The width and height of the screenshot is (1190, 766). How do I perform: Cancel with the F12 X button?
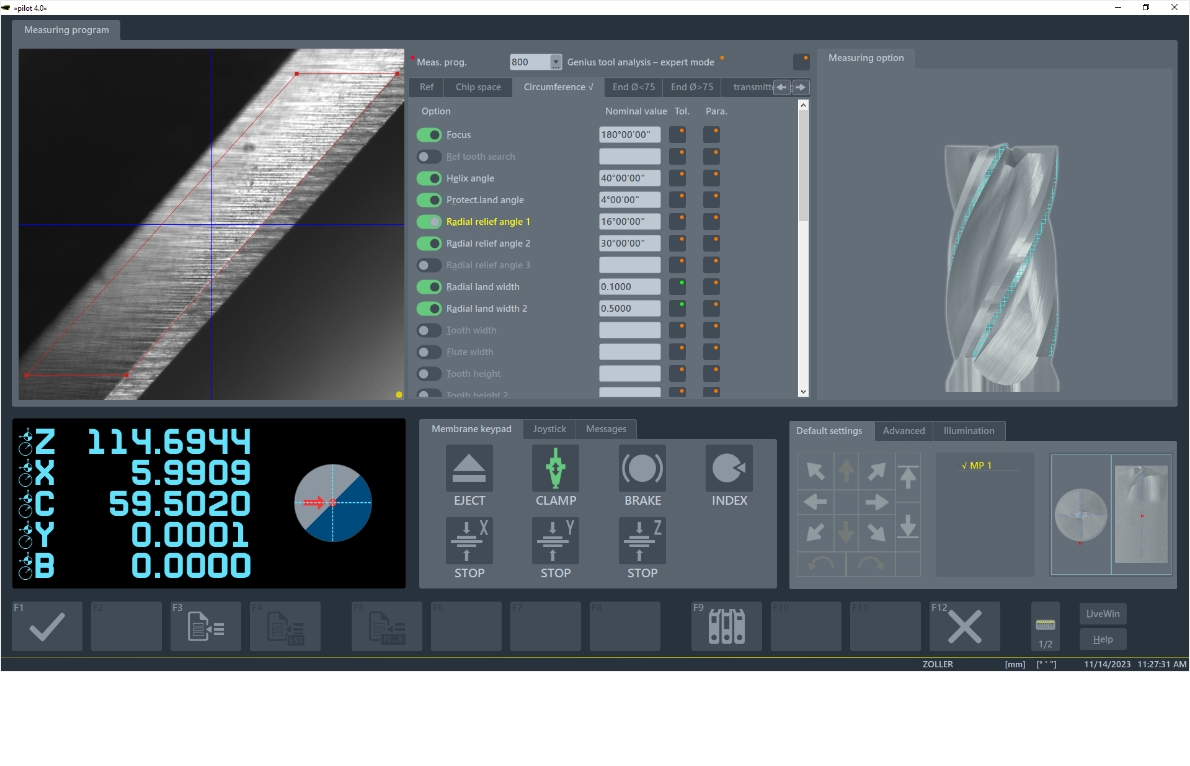[964, 627]
